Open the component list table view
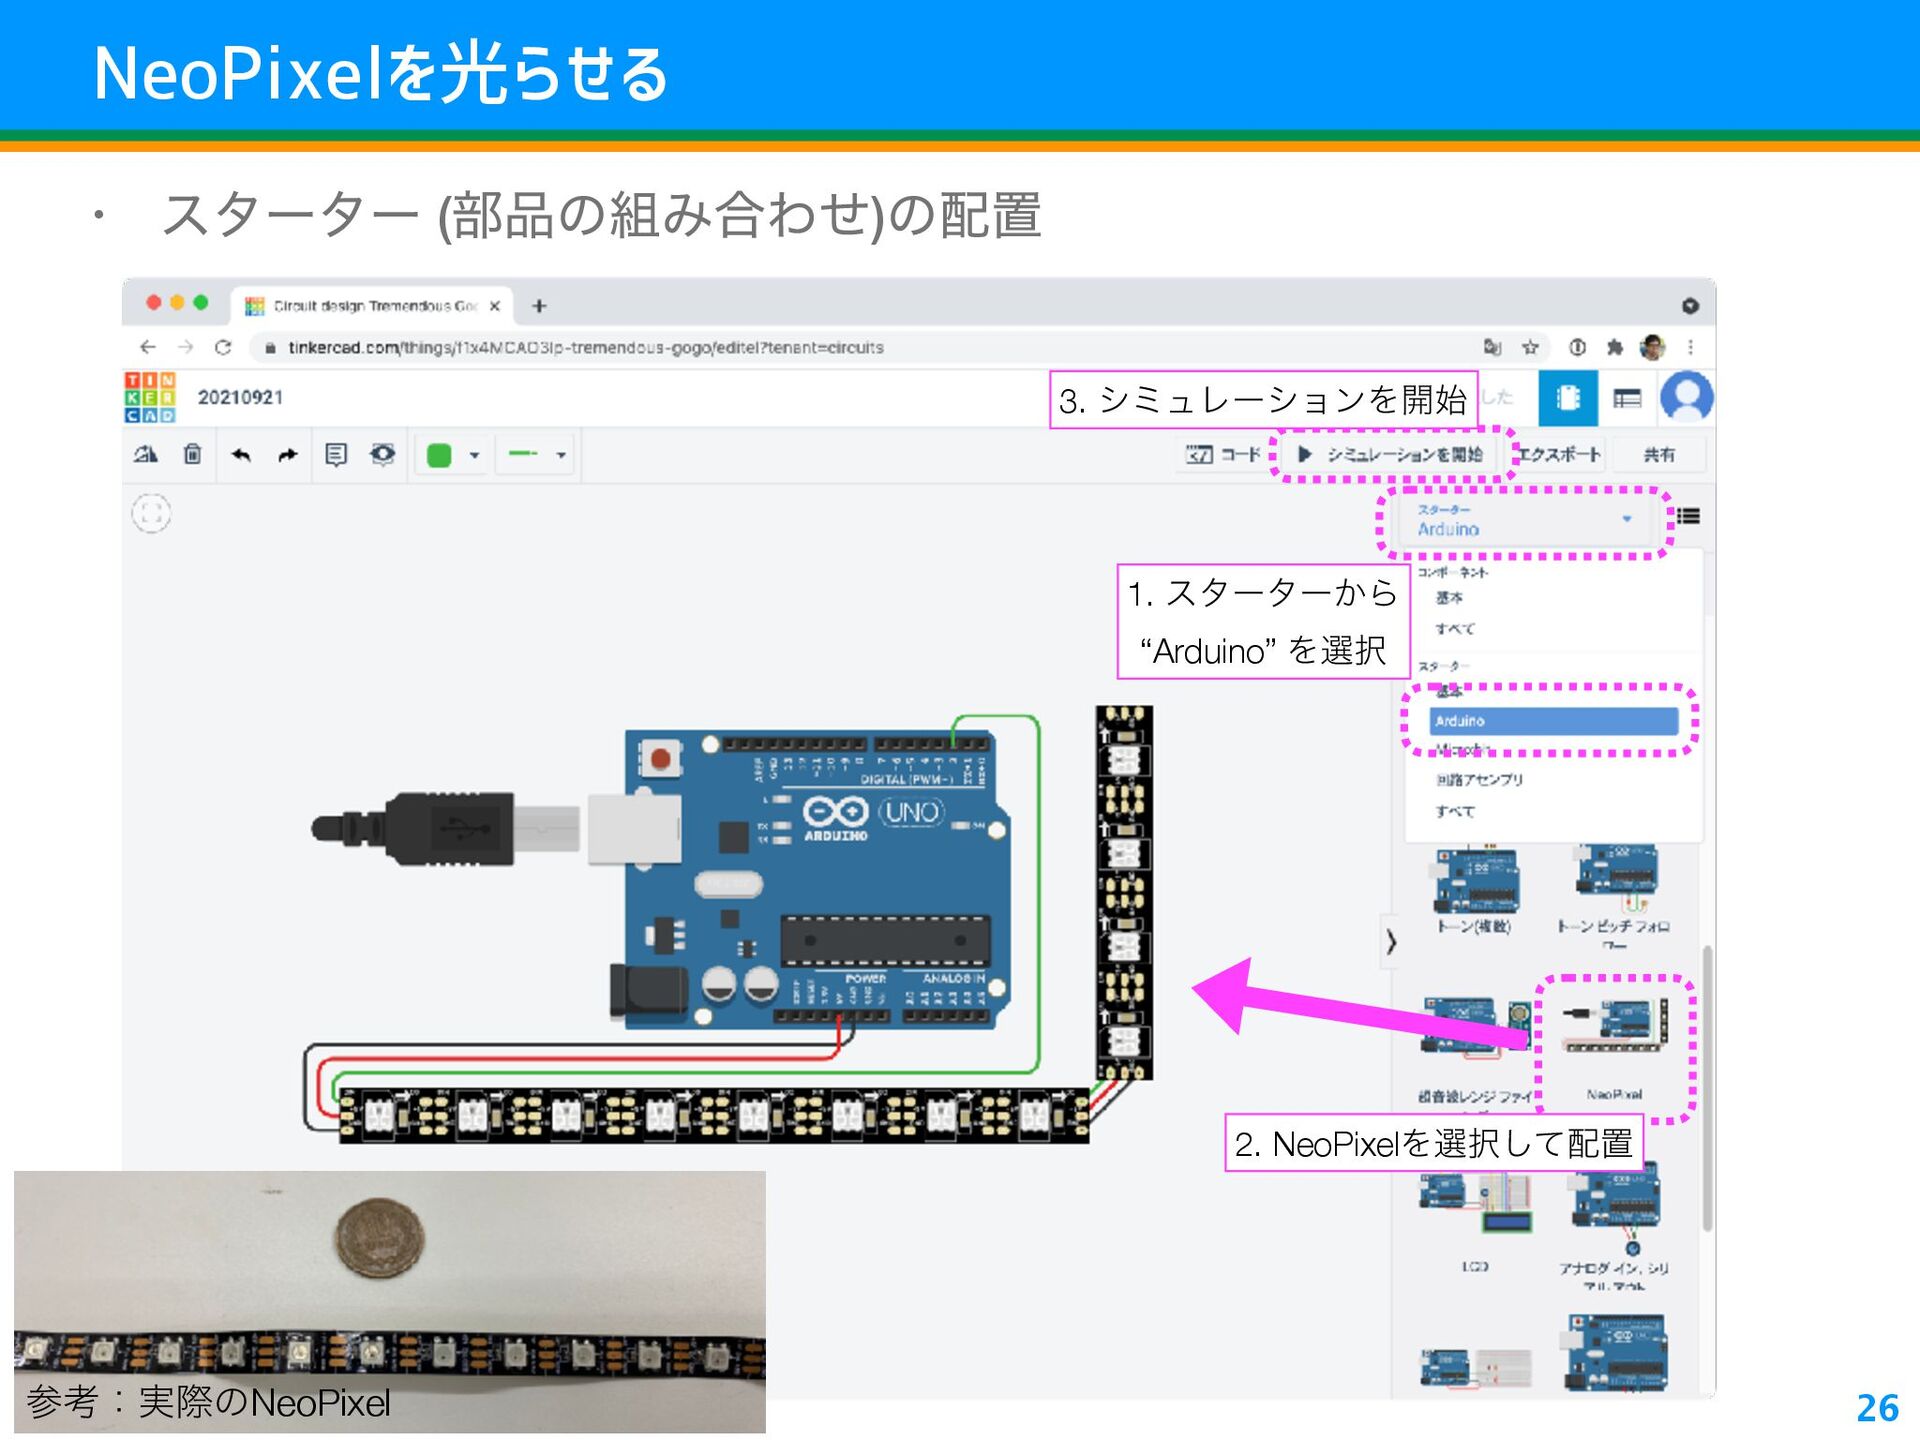The height and width of the screenshot is (1440, 1920). (1627, 398)
